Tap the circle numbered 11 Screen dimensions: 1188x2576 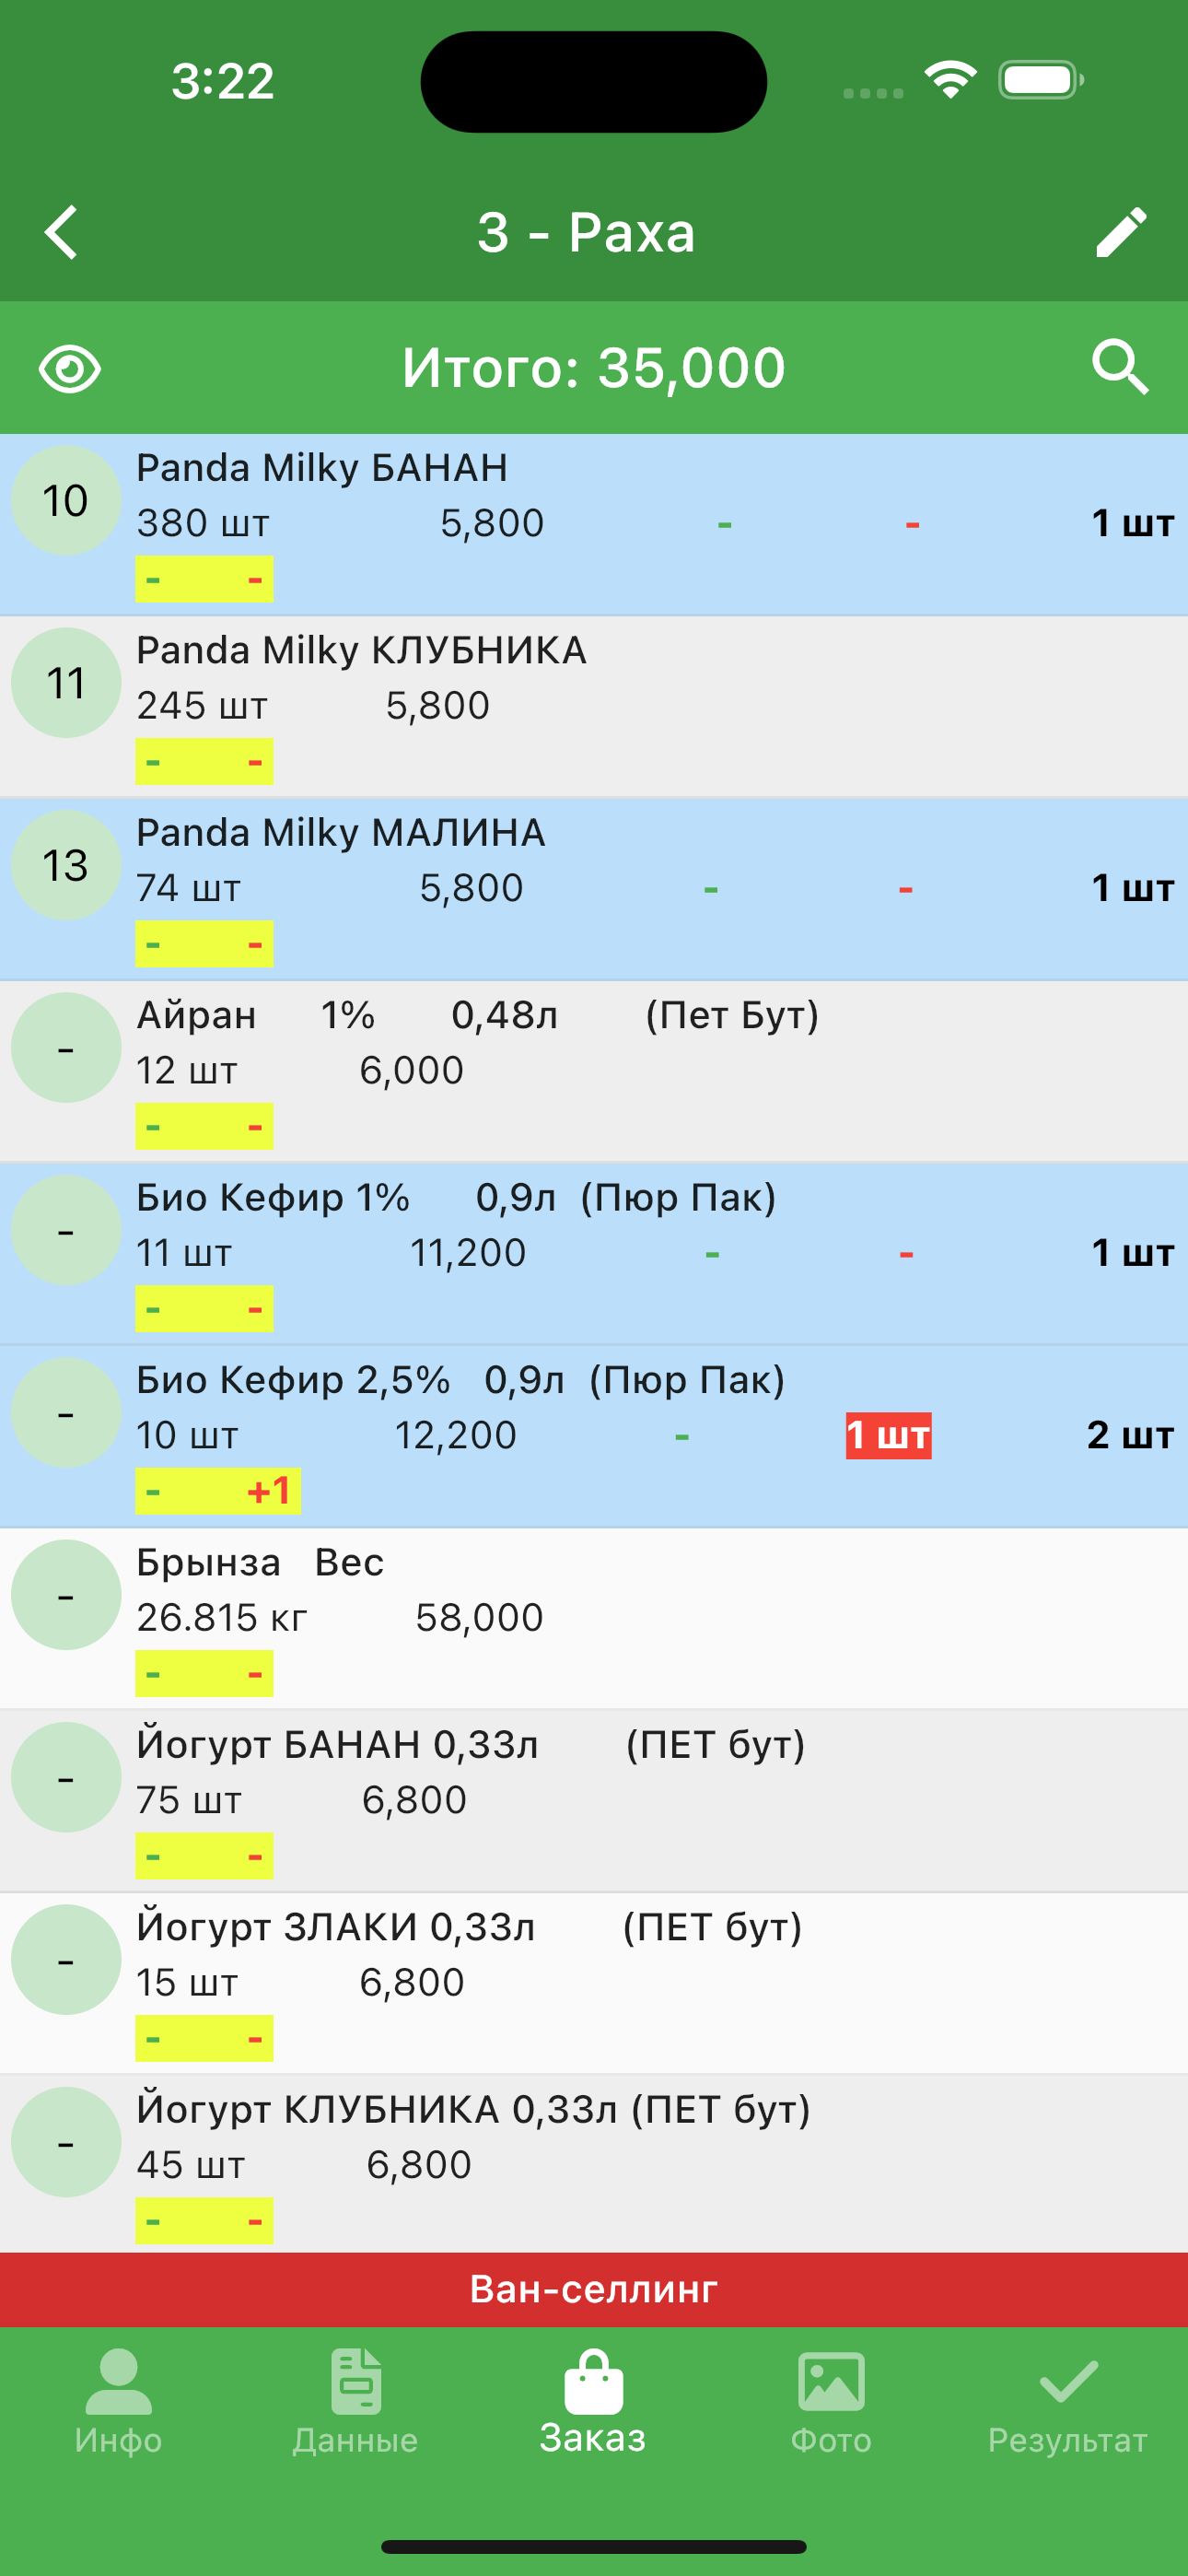tap(66, 683)
